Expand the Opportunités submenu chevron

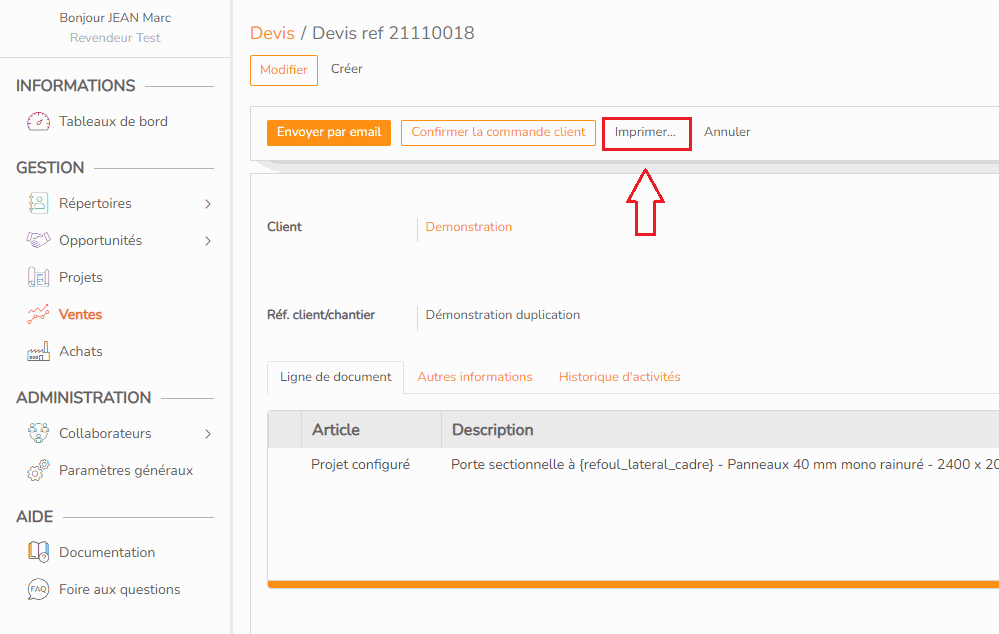point(208,241)
